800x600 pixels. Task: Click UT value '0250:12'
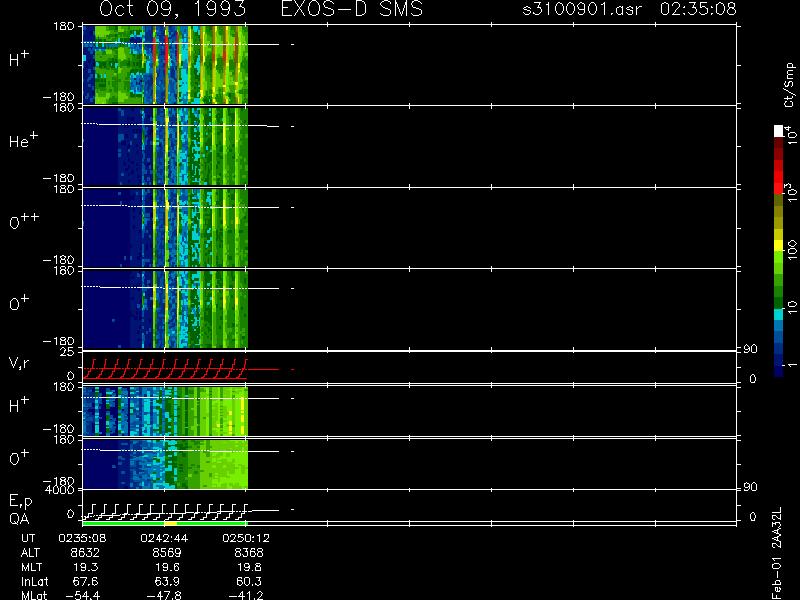245,538
